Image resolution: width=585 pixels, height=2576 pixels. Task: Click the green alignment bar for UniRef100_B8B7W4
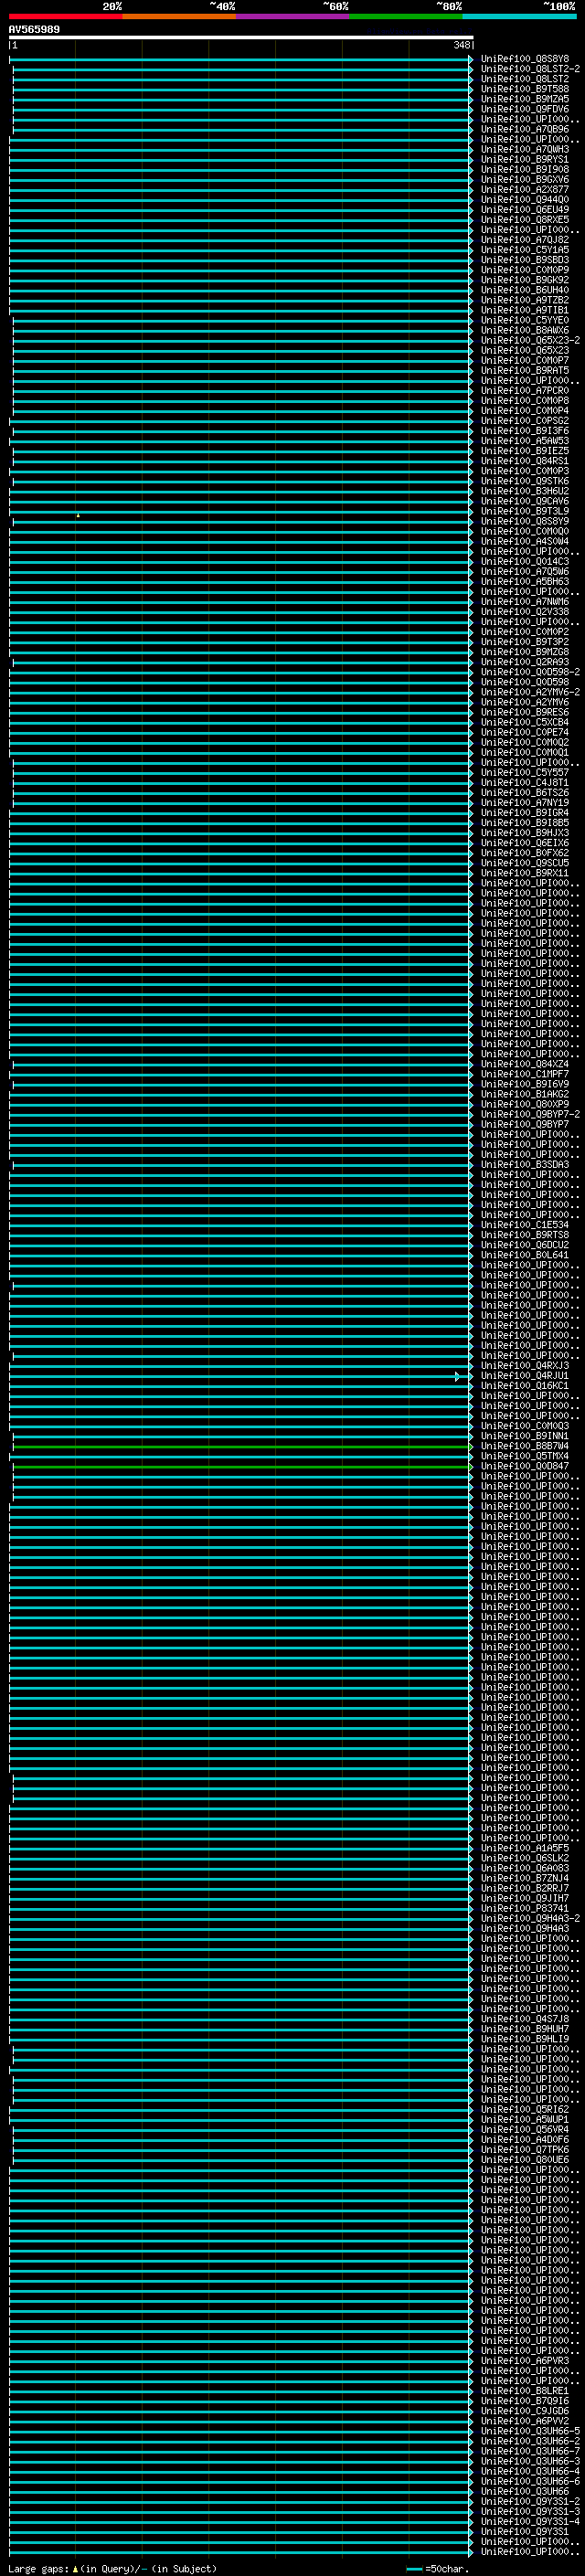pyautogui.click(x=241, y=1446)
